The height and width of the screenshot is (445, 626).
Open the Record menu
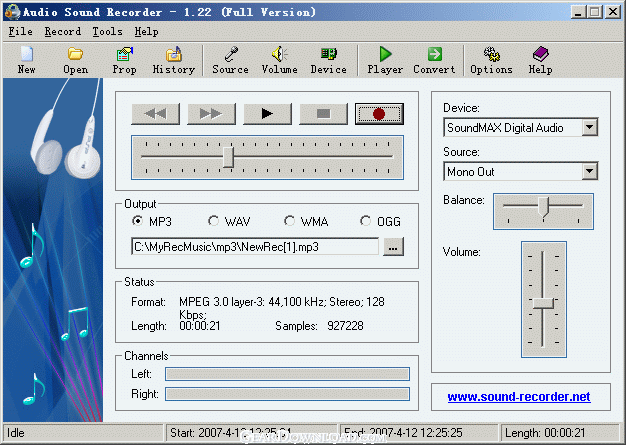point(63,32)
